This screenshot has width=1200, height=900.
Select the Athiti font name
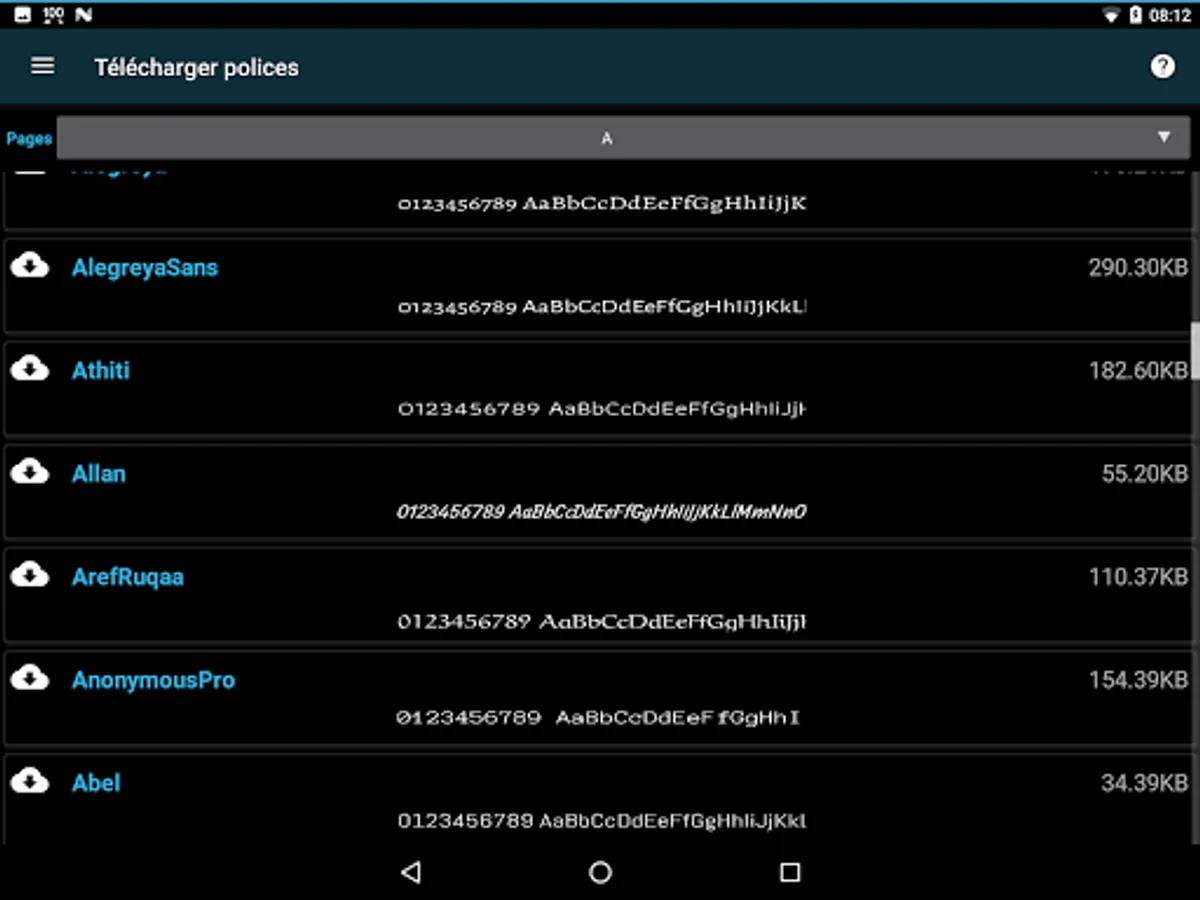(101, 371)
